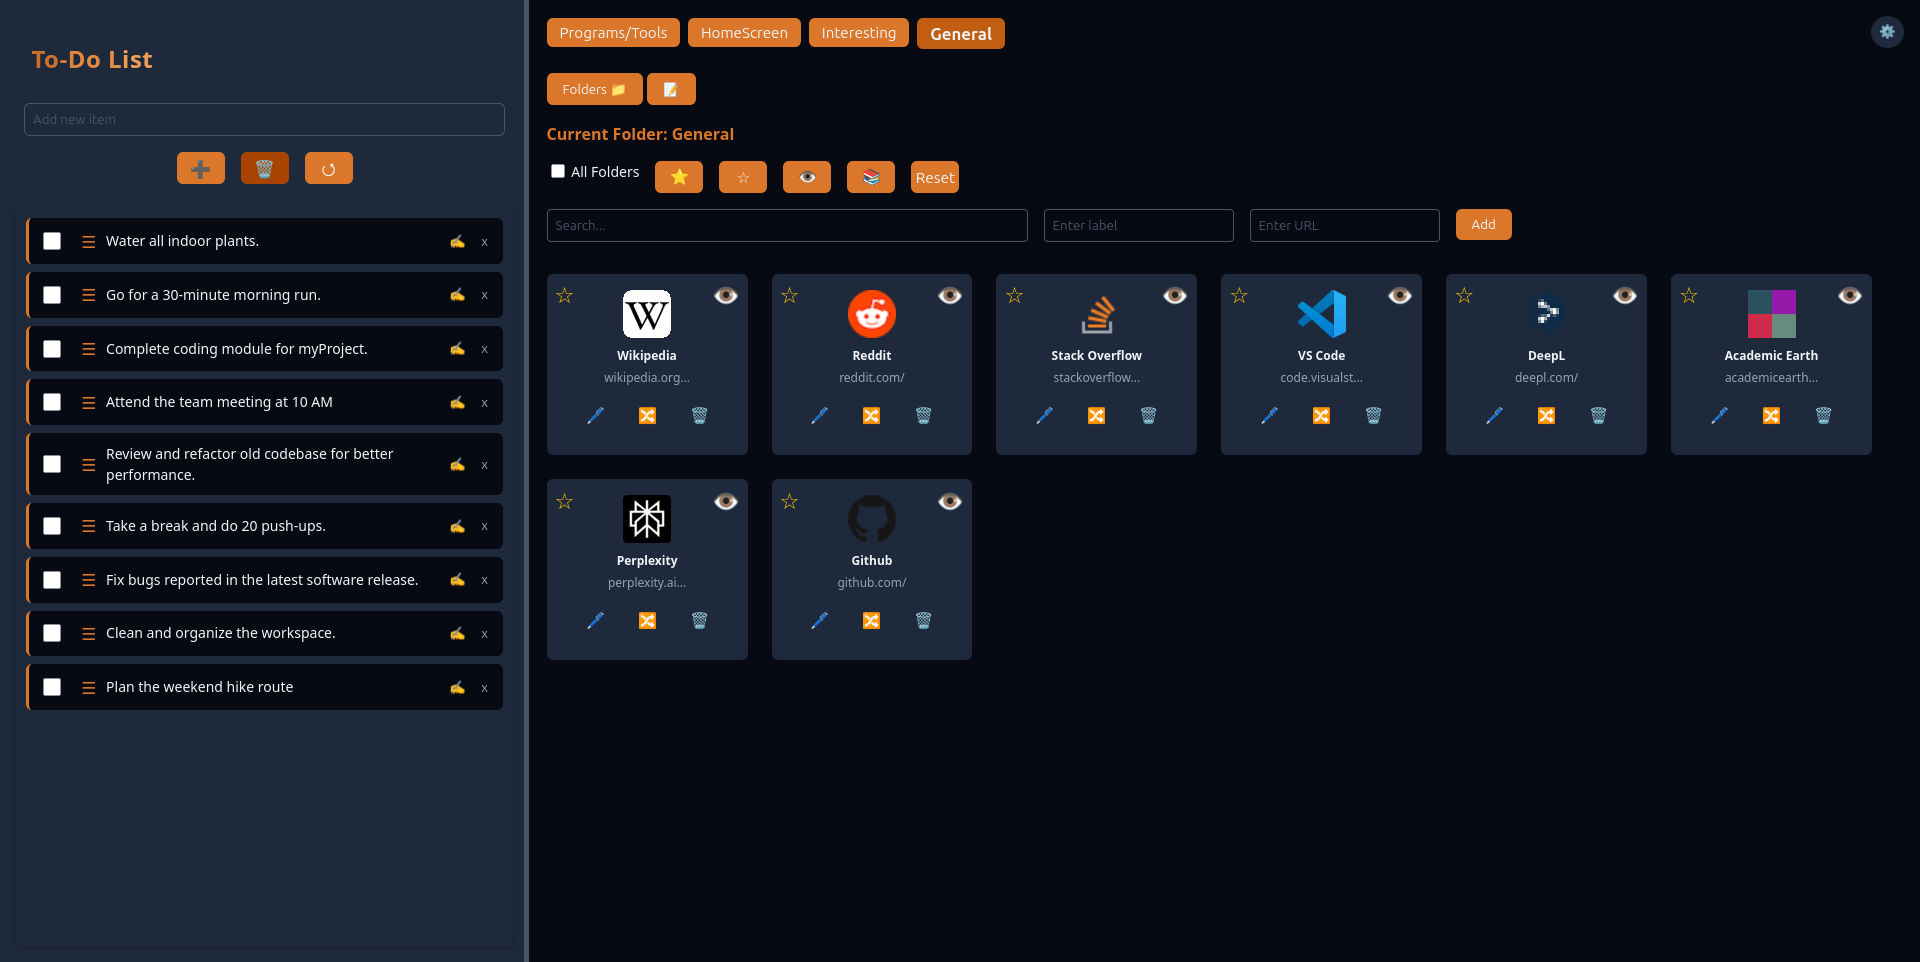Toggle visibility eye on DeepL card

pos(1624,296)
